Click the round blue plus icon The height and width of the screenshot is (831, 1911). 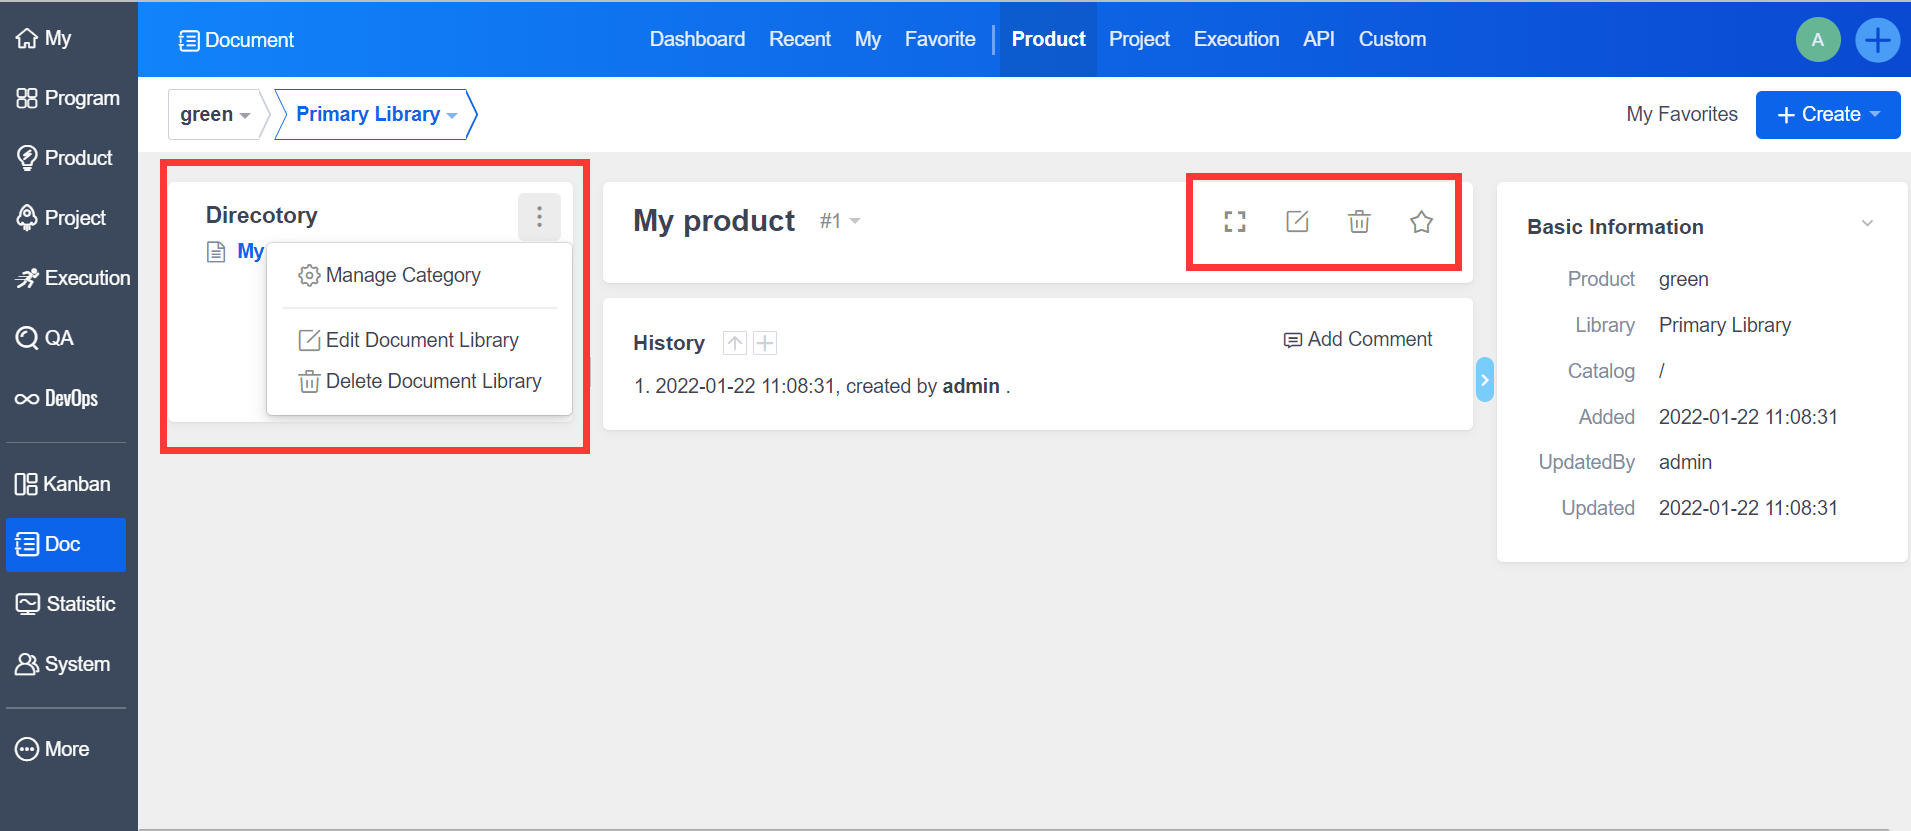(1877, 41)
